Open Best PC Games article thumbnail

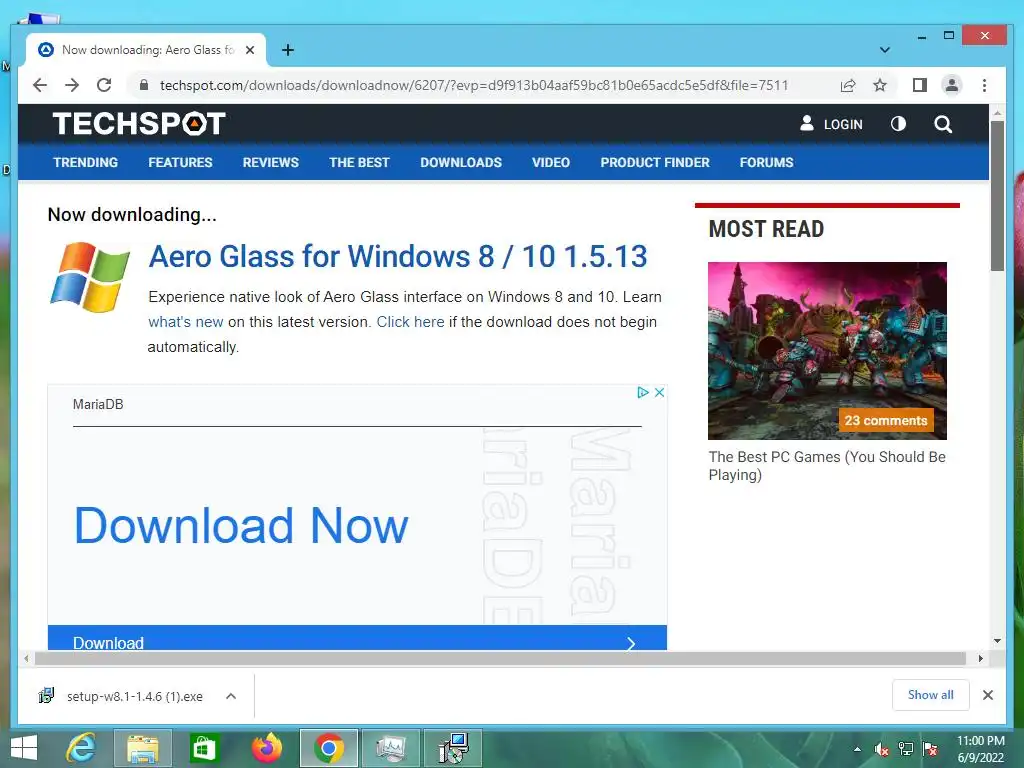[x=827, y=351]
